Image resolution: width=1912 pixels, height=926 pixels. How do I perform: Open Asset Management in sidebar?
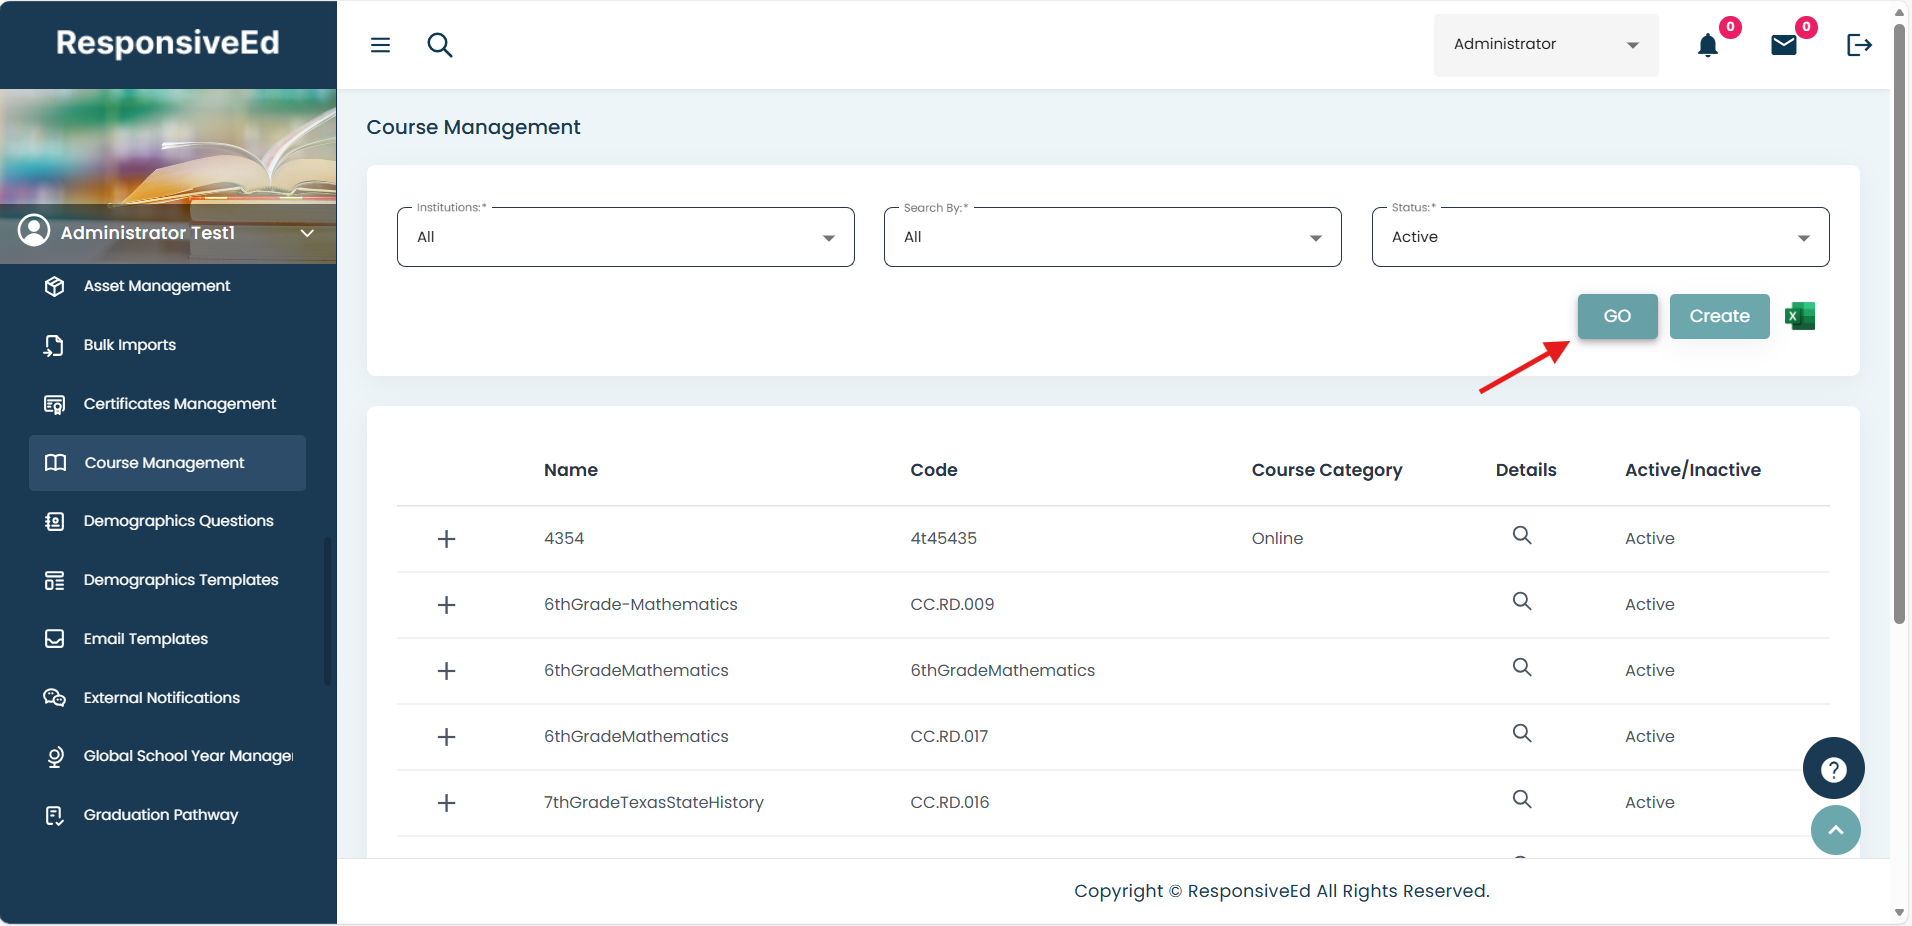[157, 286]
